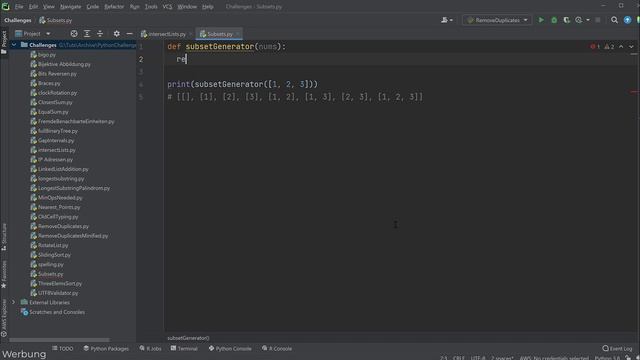640x360 pixels.
Task: Collapse the Challenges root folder
Action: click(14, 45)
